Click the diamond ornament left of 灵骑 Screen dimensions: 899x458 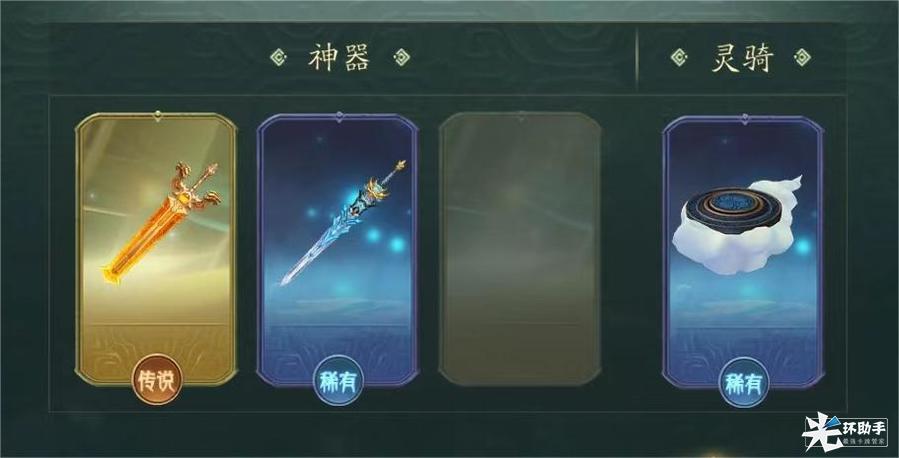tap(679, 57)
